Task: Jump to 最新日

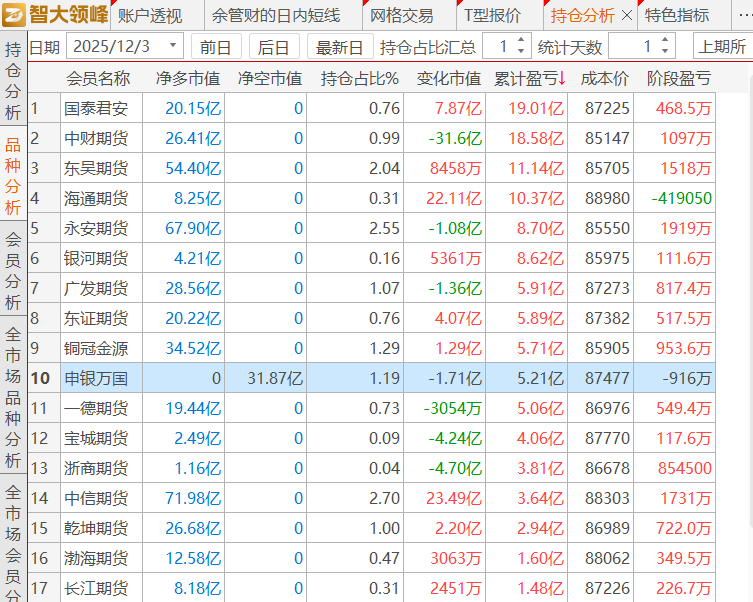Action: [339, 47]
